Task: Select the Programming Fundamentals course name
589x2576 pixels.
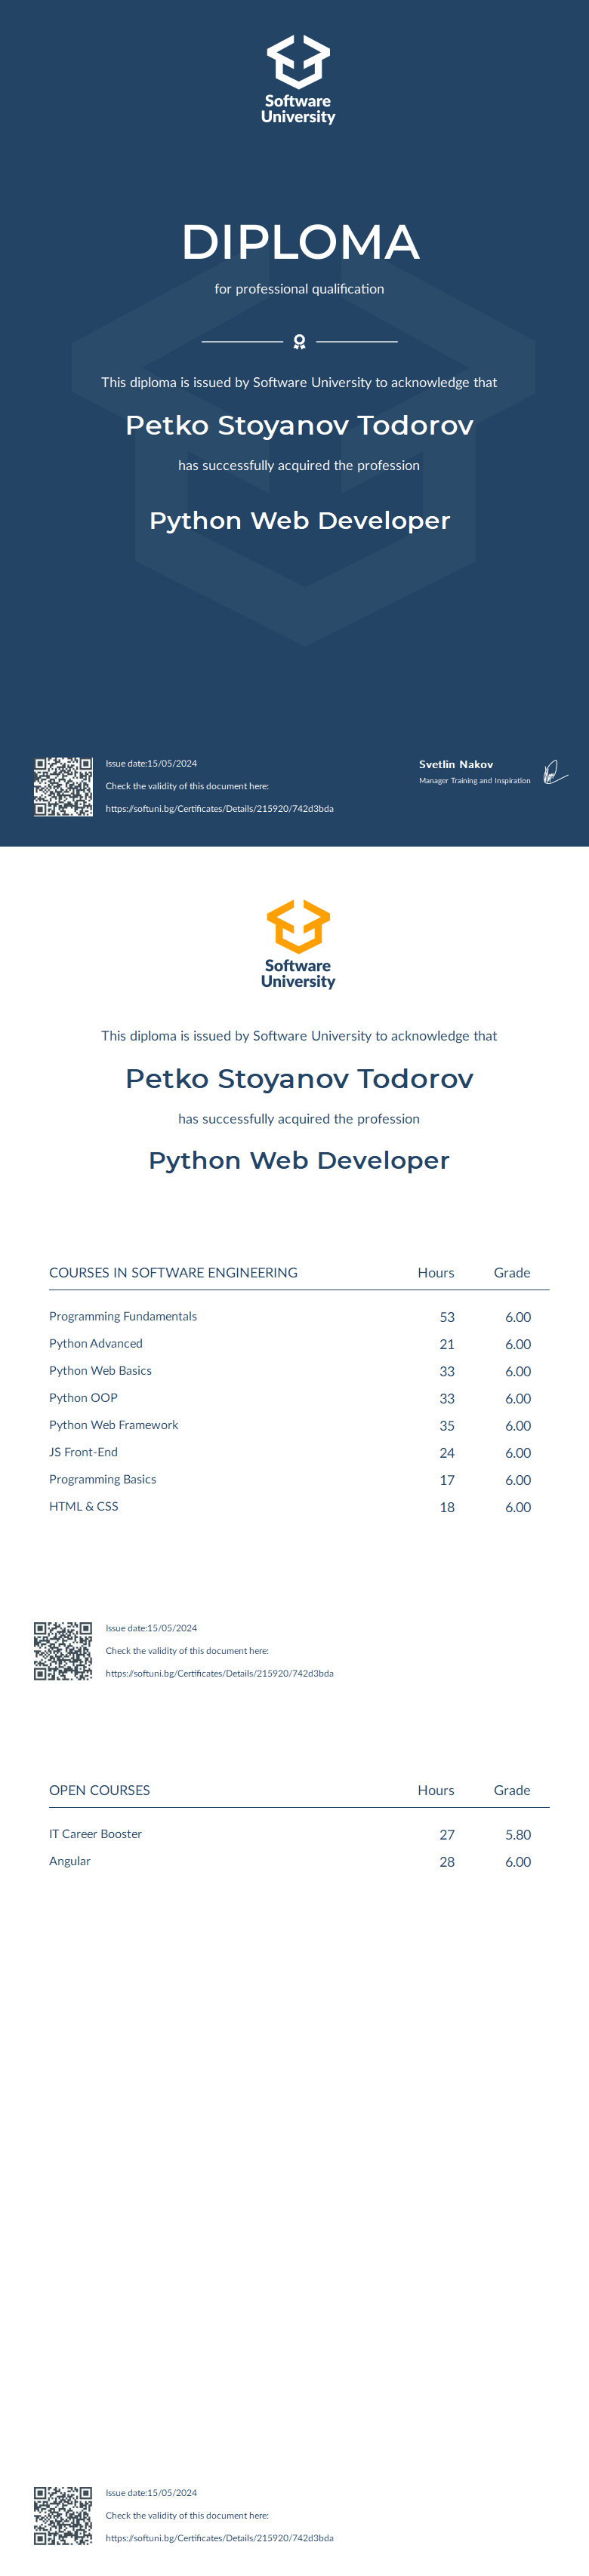Action: coord(123,1316)
